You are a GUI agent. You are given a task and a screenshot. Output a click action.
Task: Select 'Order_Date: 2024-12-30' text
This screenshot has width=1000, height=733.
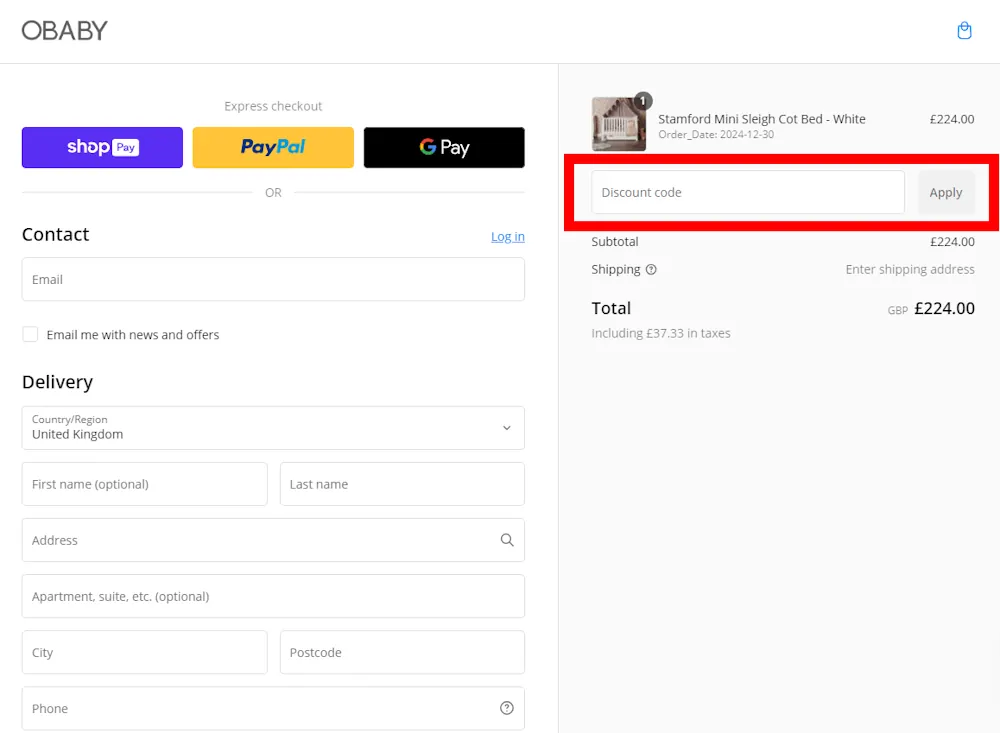click(716, 135)
